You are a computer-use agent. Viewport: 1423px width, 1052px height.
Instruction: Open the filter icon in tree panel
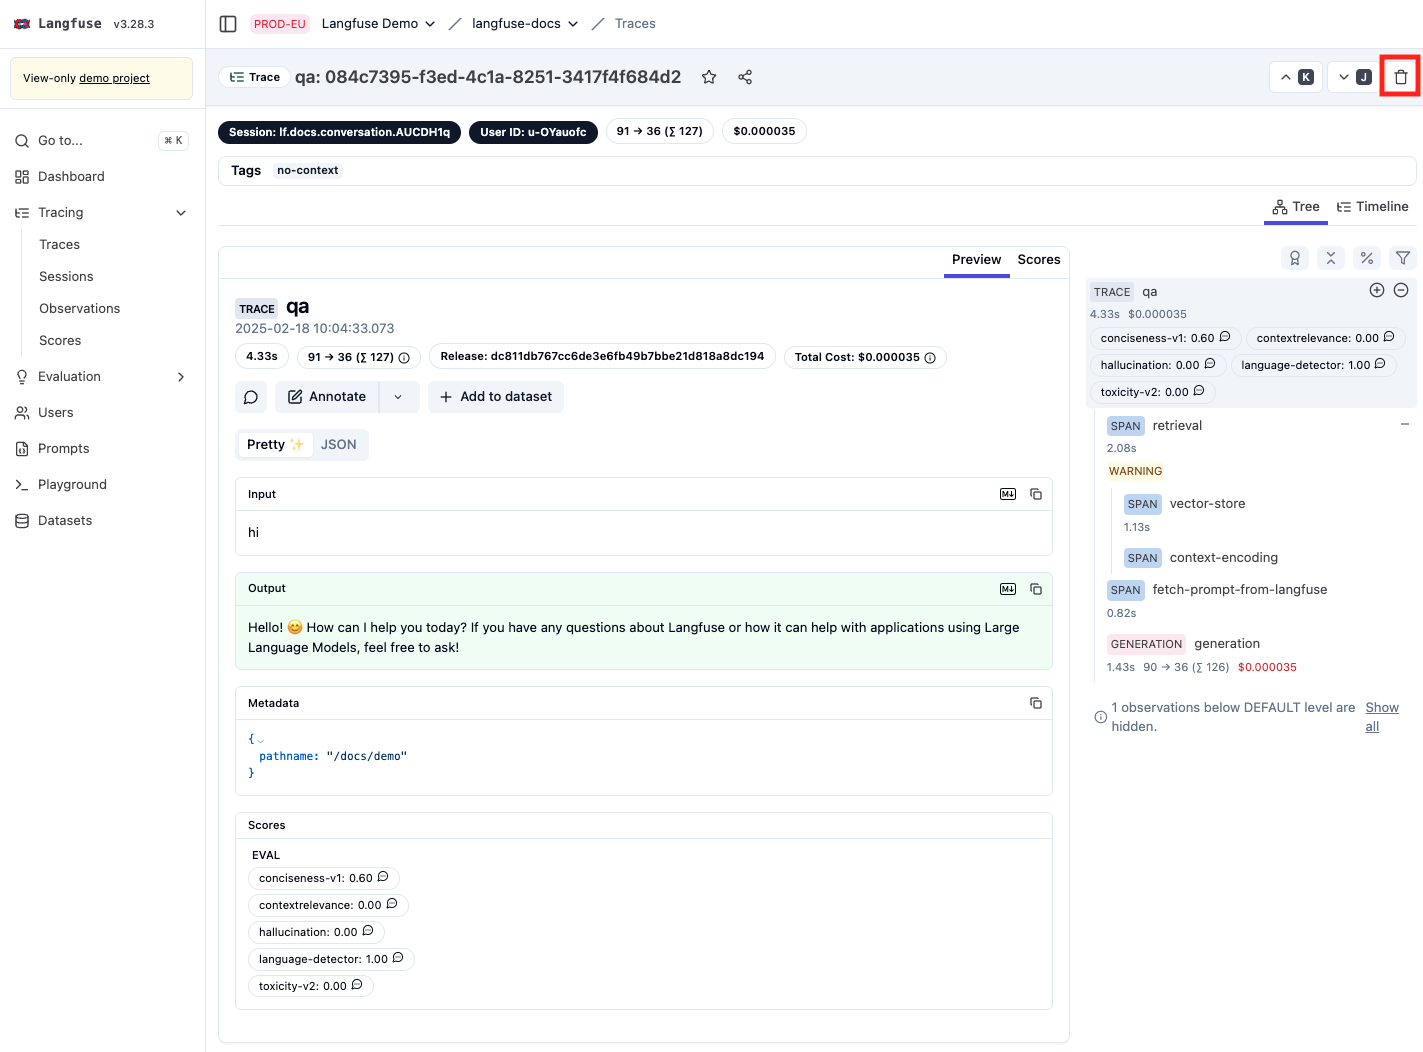pyautogui.click(x=1403, y=258)
